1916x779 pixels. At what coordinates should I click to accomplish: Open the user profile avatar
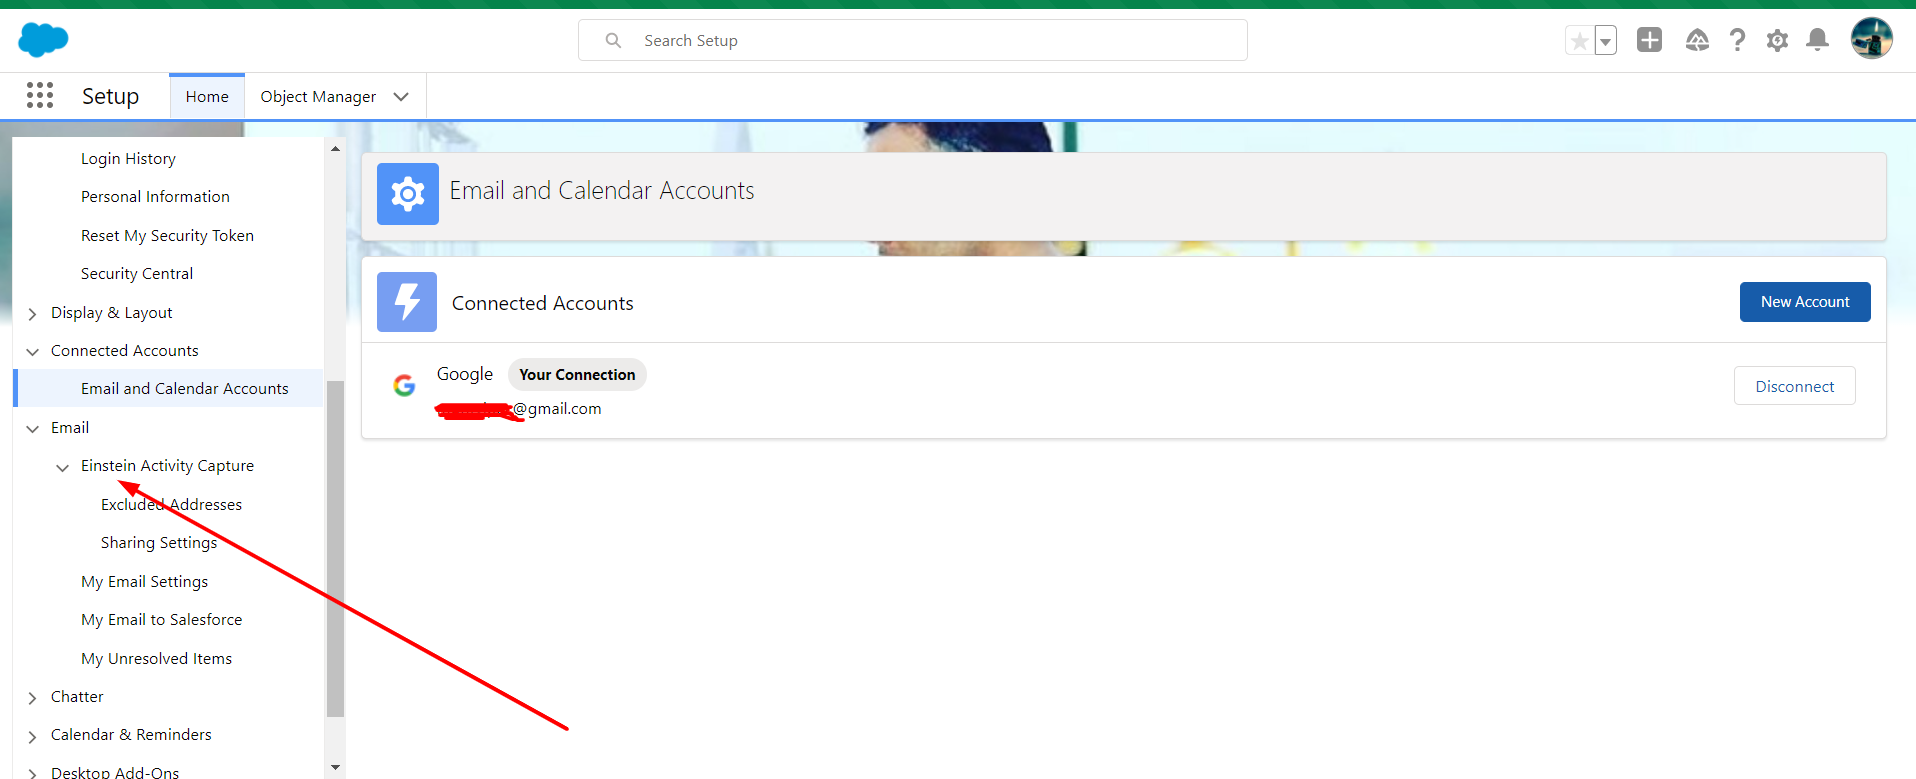(x=1871, y=39)
